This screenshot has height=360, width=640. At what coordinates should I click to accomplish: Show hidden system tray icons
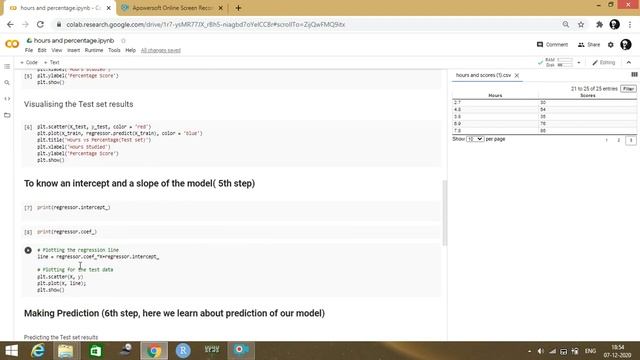pyautogui.click(x=529, y=351)
